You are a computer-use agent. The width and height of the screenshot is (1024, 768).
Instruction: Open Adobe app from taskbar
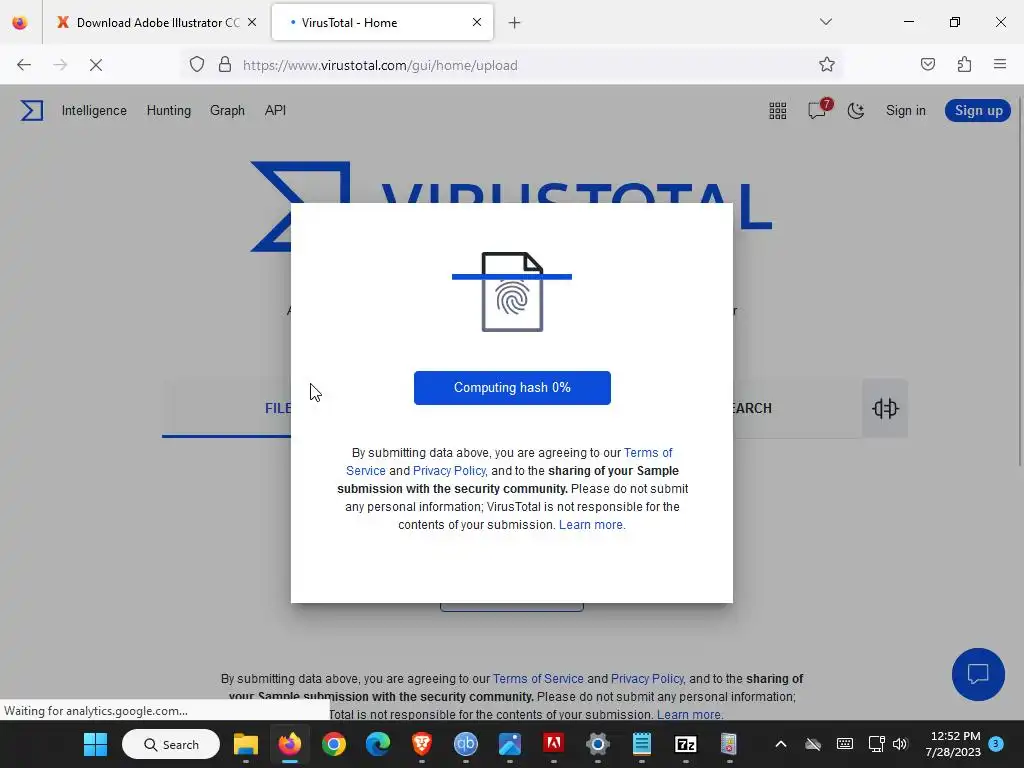point(554,744)
